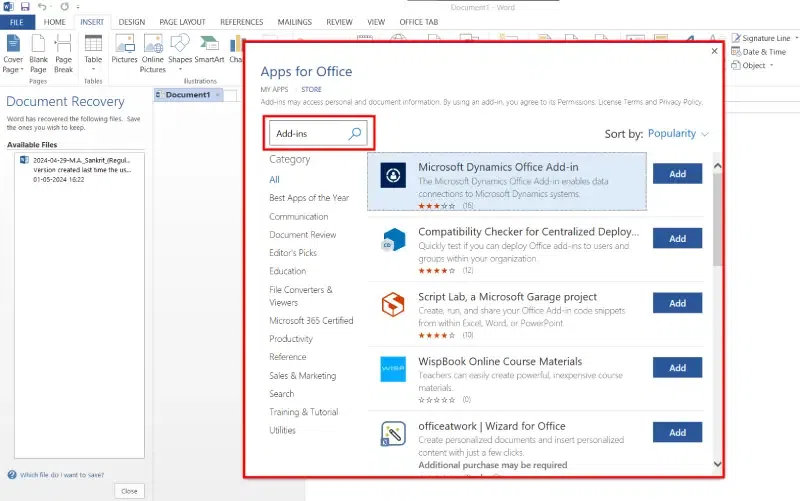
Task: Select the Productivity category
Action: coord(291,339)
